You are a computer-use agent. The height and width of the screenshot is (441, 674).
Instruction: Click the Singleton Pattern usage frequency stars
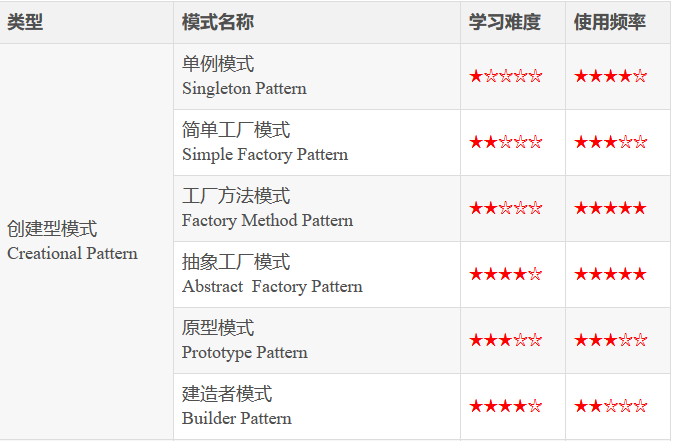(610, 77)
